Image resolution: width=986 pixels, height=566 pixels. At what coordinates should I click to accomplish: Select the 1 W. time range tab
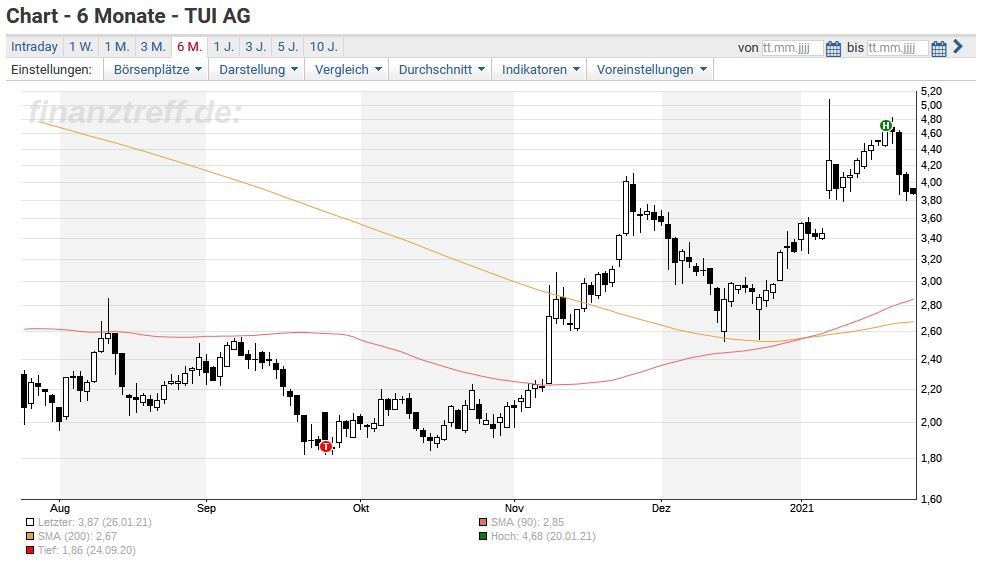(x=81, y=47)
